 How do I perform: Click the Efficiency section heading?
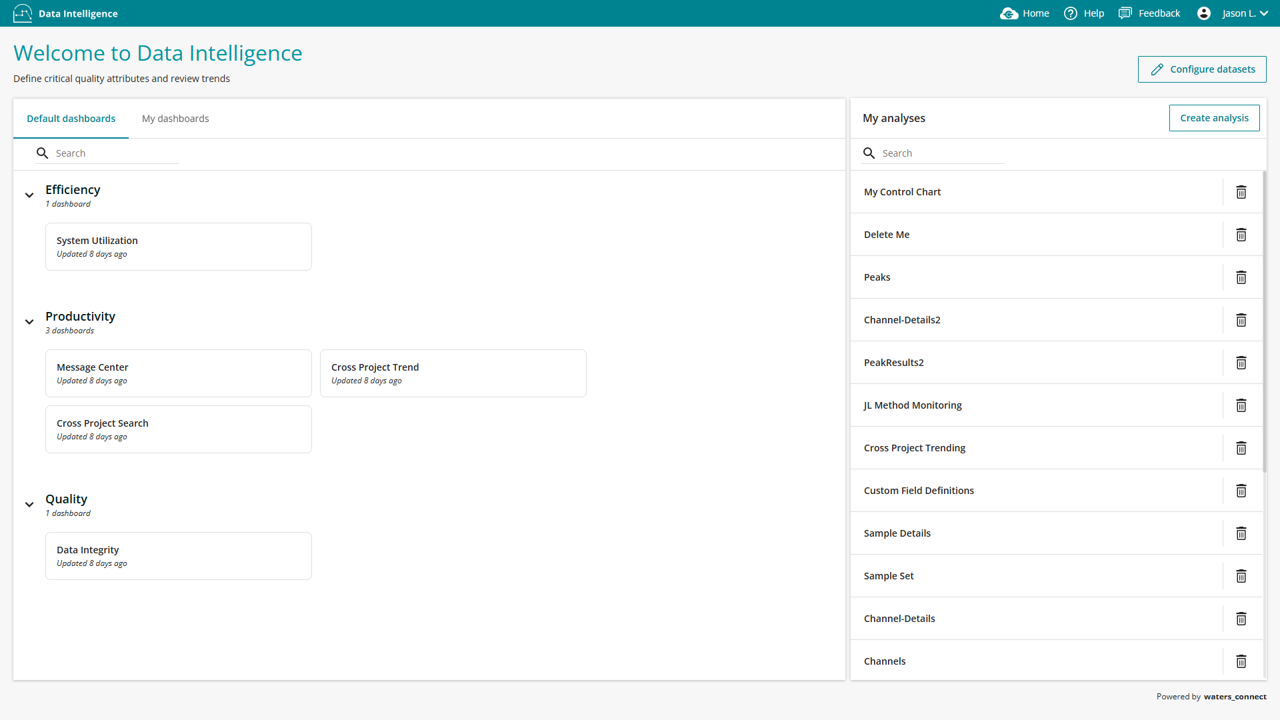pyautogui.click(x=73, y=189)
